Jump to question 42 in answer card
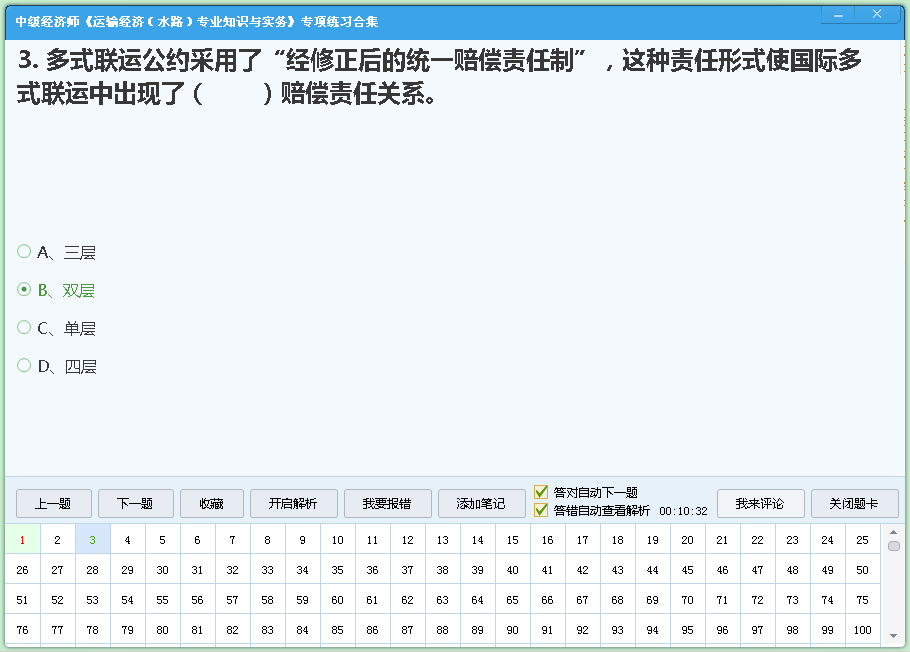 582,570
